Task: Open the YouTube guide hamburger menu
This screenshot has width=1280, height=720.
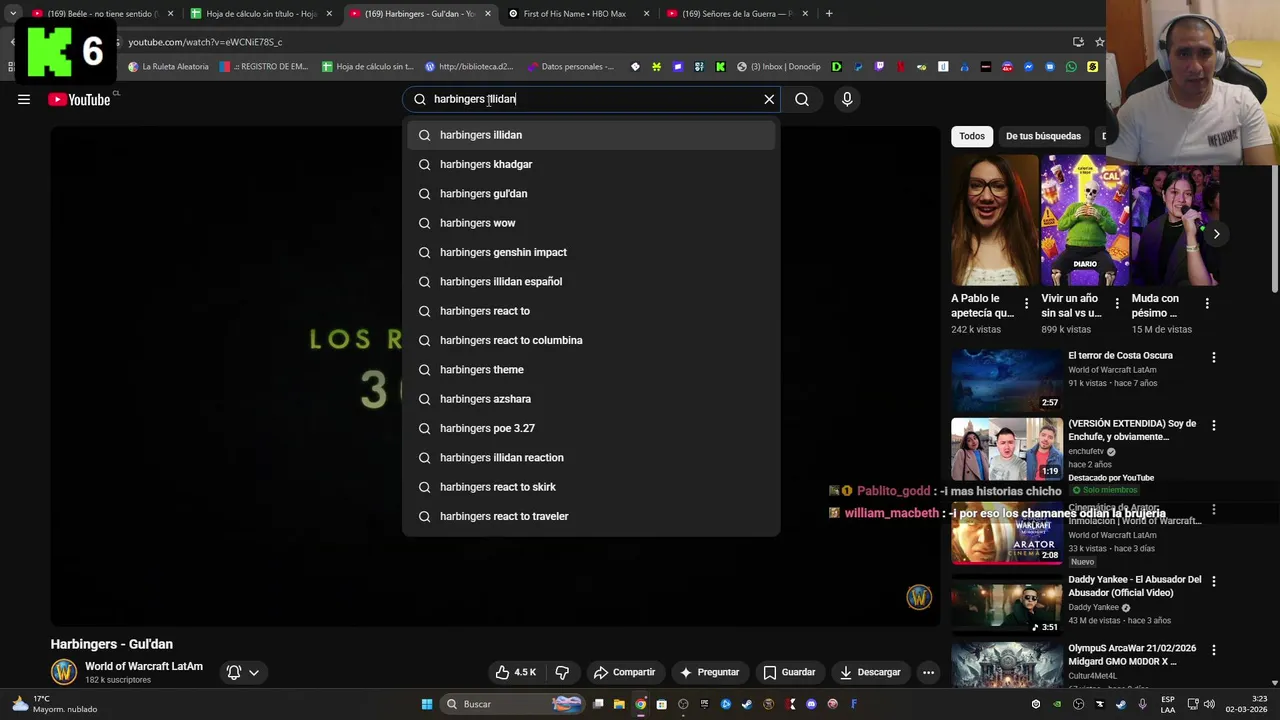Action: (x=24, y=99)
